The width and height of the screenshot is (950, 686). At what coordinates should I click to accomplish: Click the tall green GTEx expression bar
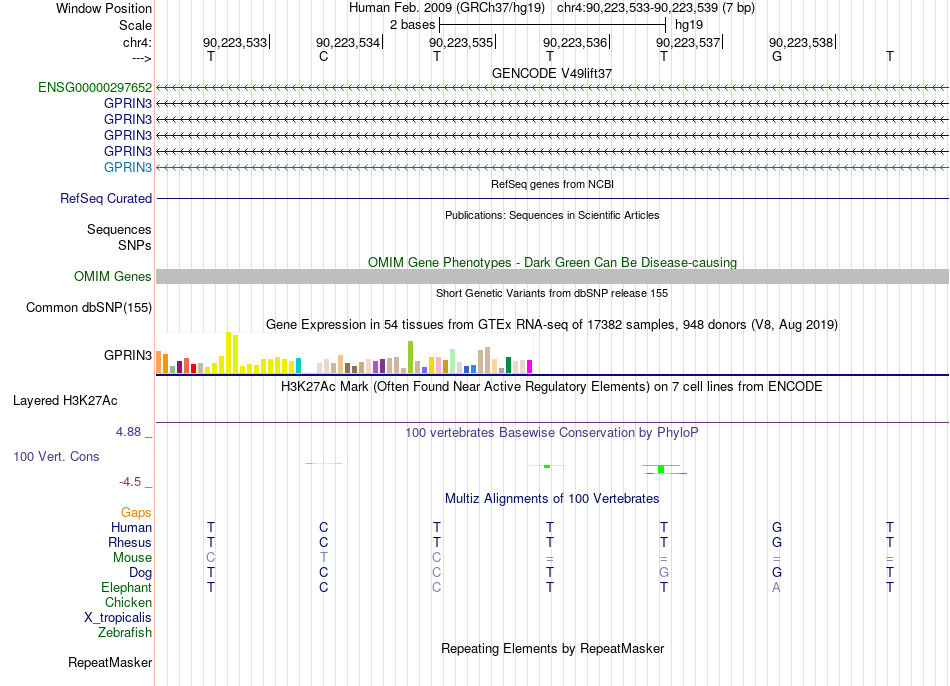click(x=410, y=357)
